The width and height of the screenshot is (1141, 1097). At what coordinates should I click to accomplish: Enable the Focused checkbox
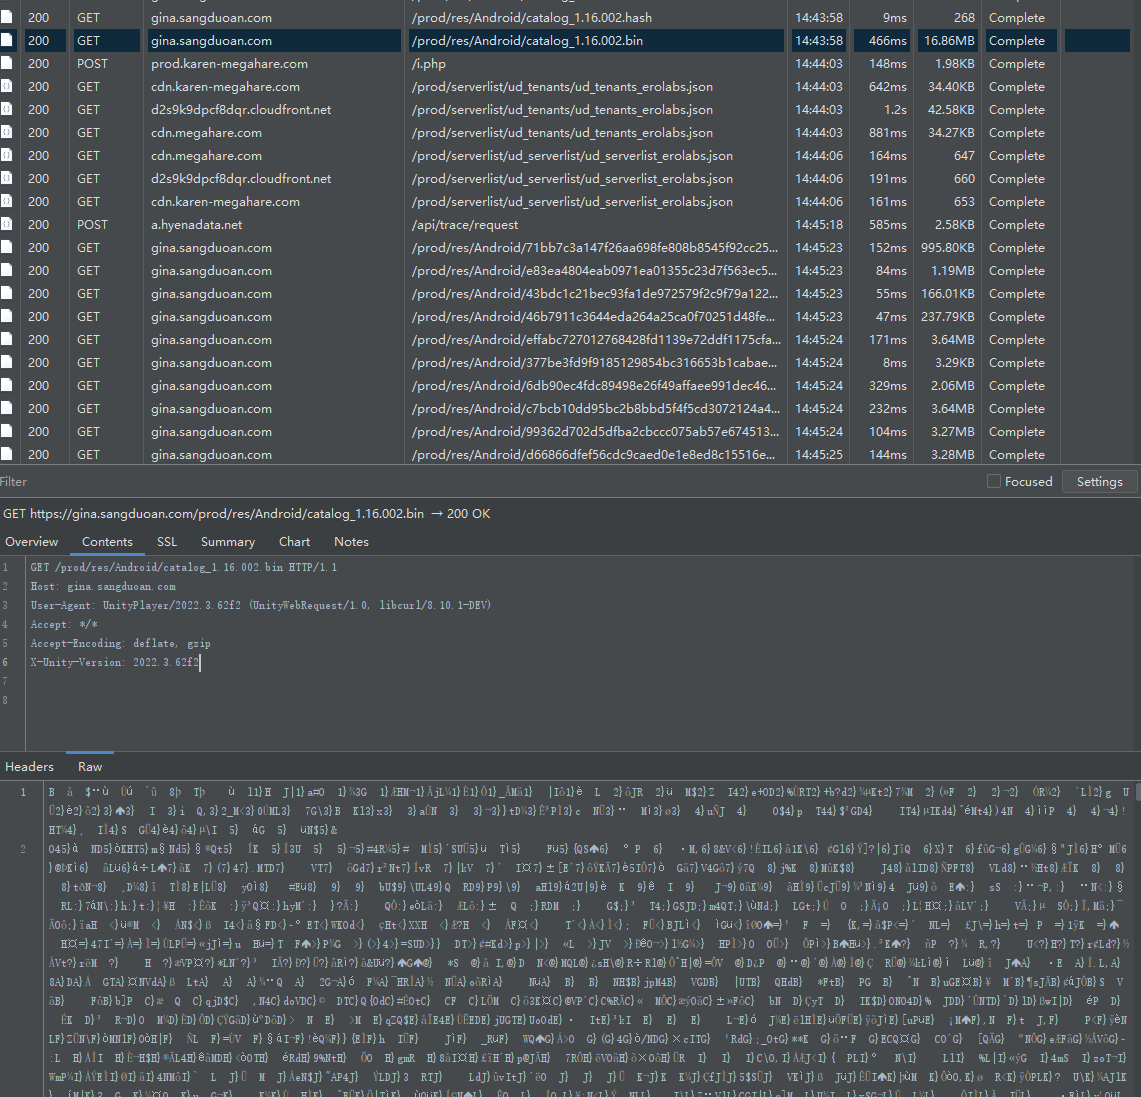click(994, 482)
